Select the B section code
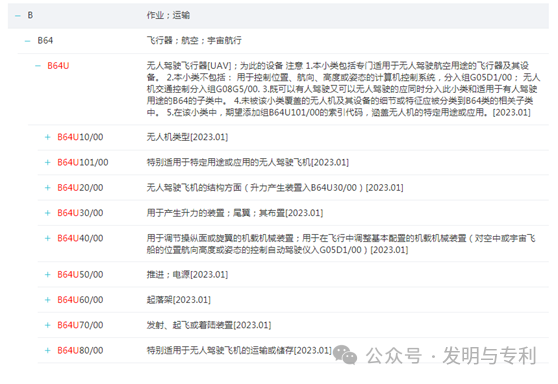The height and width of the screenshot is (384, 558). 30,15
